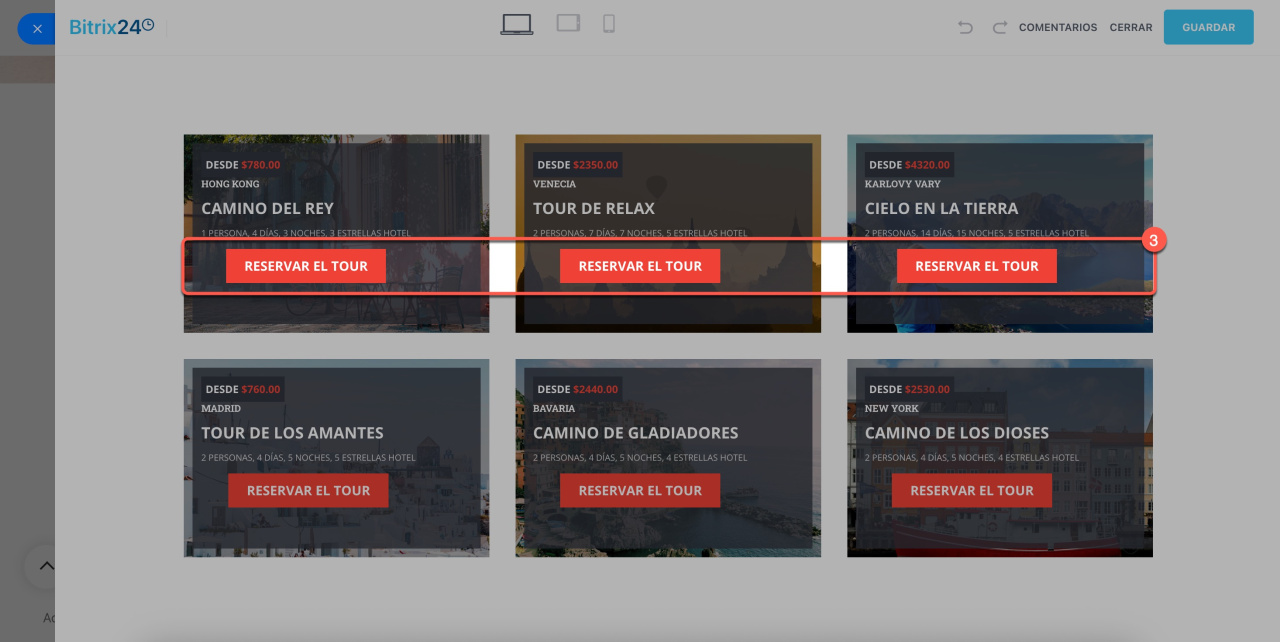Screen dimensions: 1280x642
Task: Reserve the Cielo en la Tierra tour
Action: [976, 266]
